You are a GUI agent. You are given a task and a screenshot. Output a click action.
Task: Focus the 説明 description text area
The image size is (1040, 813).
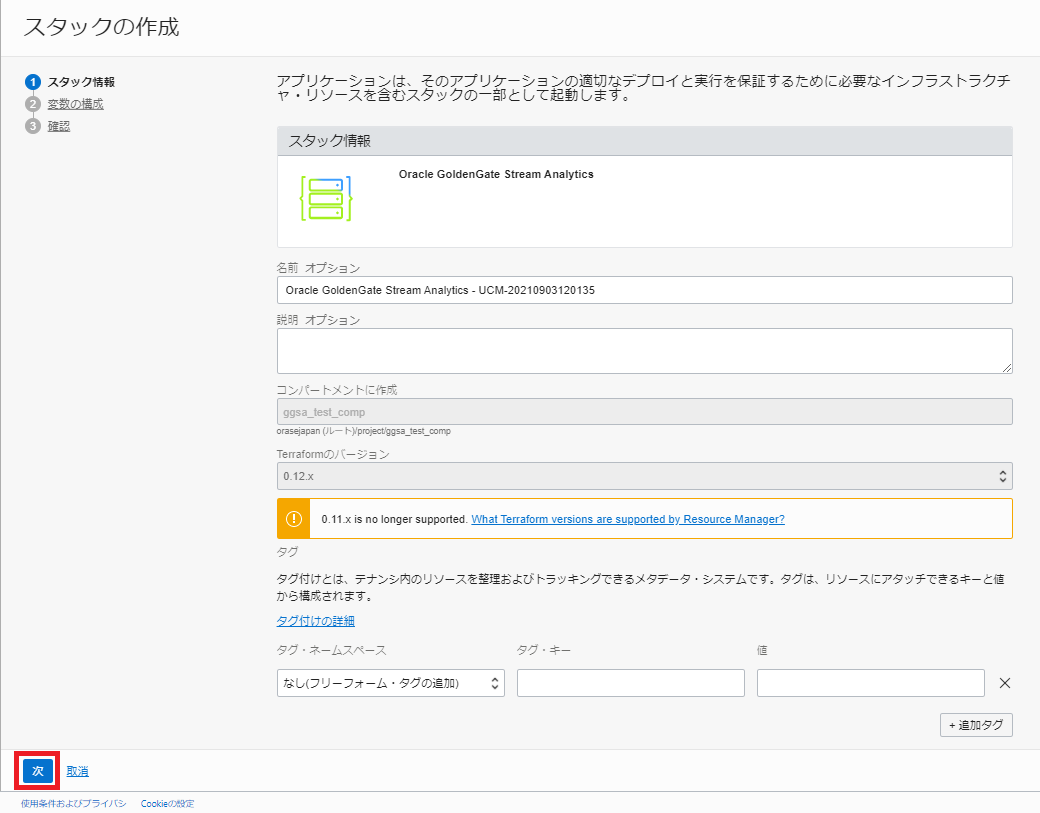[x=644, y=351]
